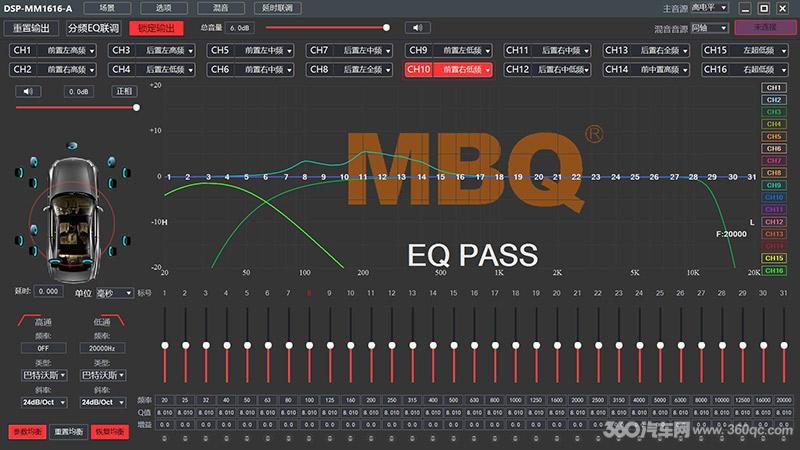Open the high-pass 类型 filter type dropdown
800x450 pixels.
(44, 375)
